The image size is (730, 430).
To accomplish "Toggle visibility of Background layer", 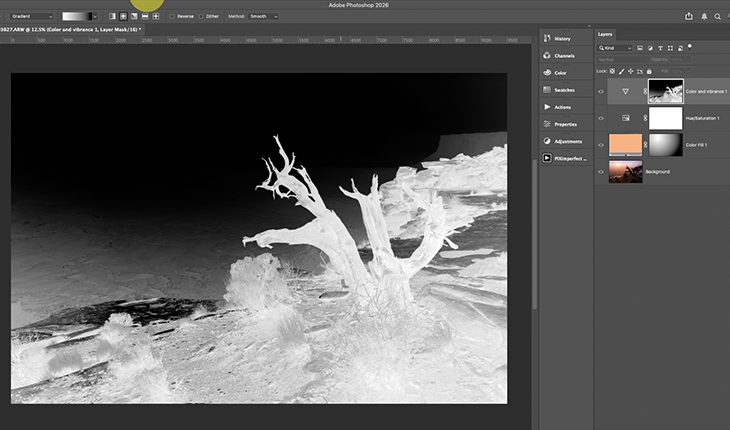I will point(601,172).
